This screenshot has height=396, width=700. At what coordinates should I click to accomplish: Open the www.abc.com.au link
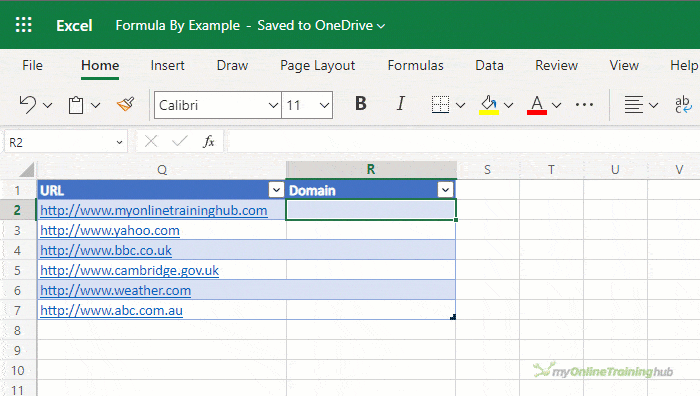pyautogui.click(x=111, y=311)
